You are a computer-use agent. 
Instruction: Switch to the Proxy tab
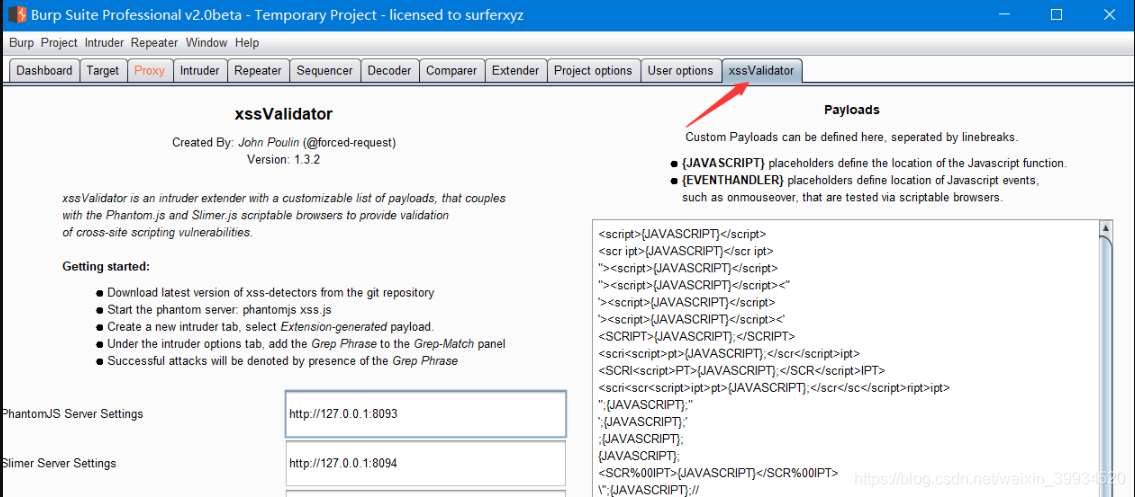[150, 71]
